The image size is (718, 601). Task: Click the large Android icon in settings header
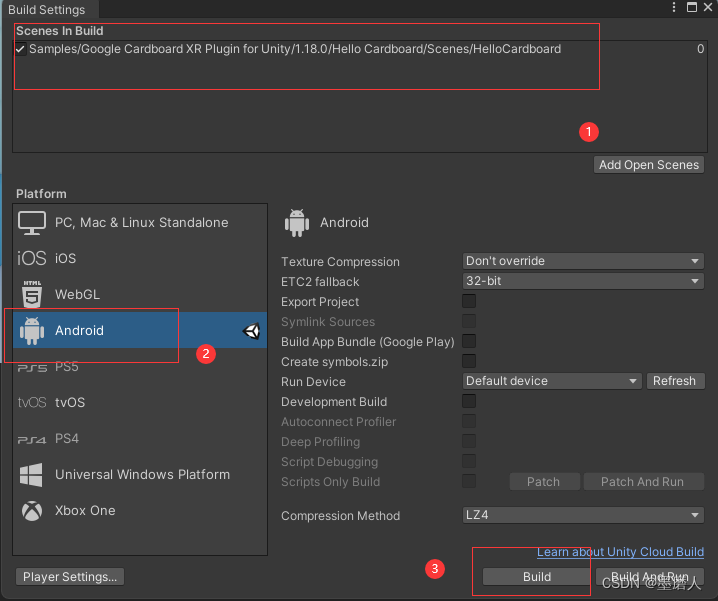pos(297,223)
